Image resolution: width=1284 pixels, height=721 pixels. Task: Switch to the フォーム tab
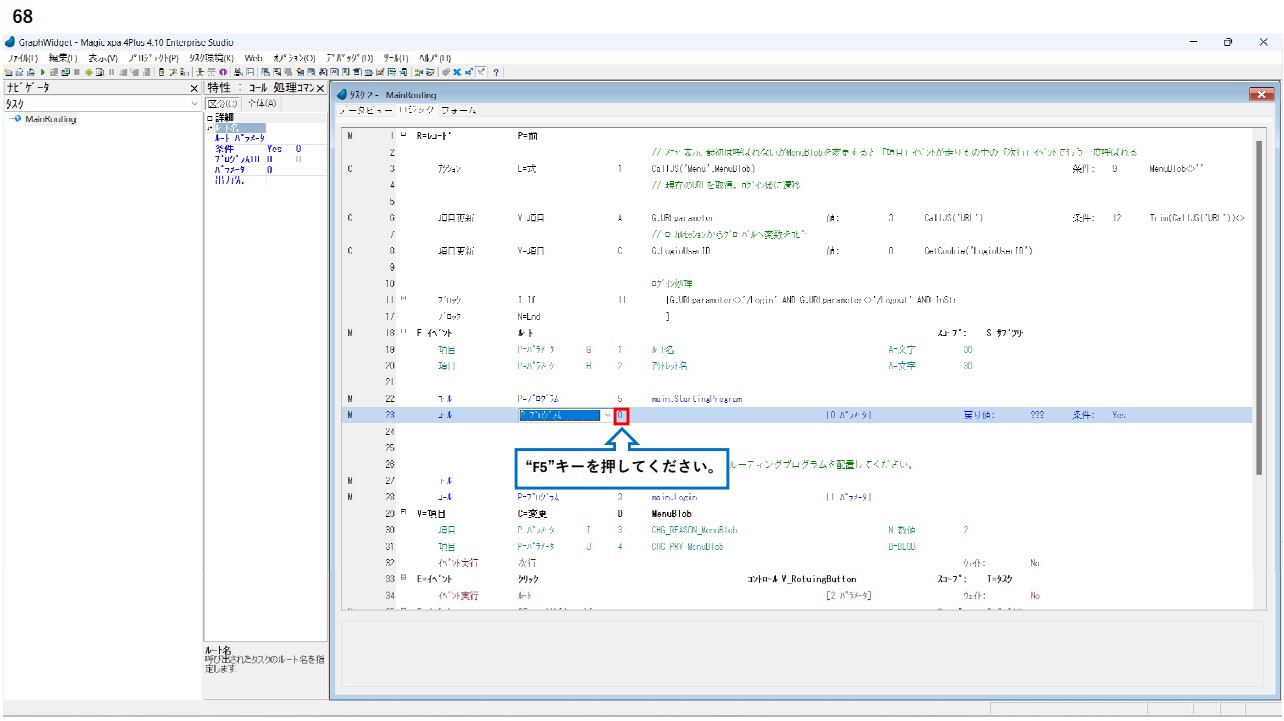pos(459,110)
